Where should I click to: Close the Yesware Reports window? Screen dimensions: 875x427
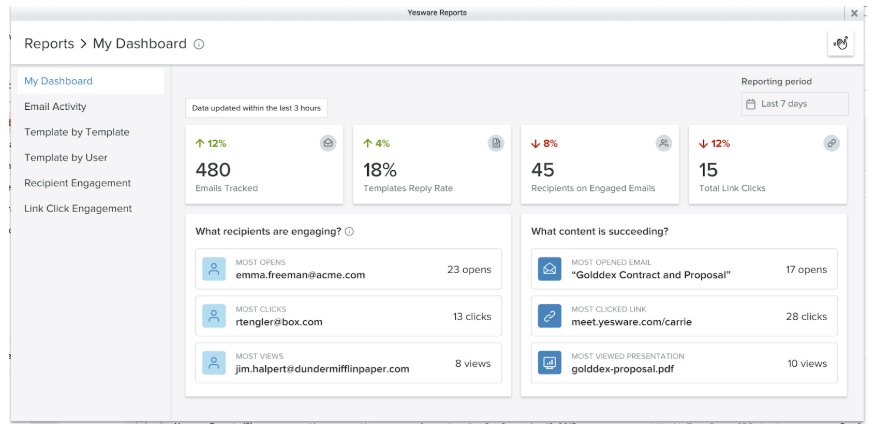(x=853, y=13)
